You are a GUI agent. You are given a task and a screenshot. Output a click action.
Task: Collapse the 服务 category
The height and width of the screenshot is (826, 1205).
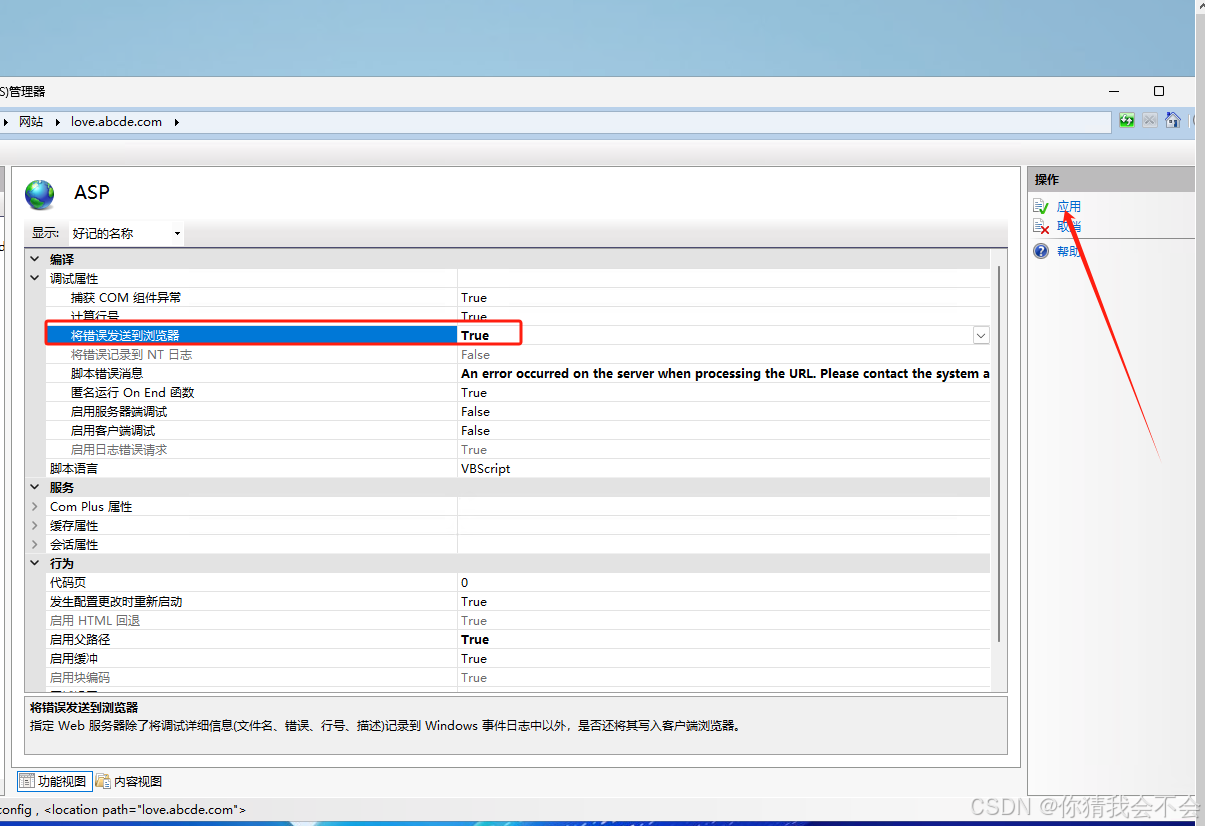coord(35,487)
